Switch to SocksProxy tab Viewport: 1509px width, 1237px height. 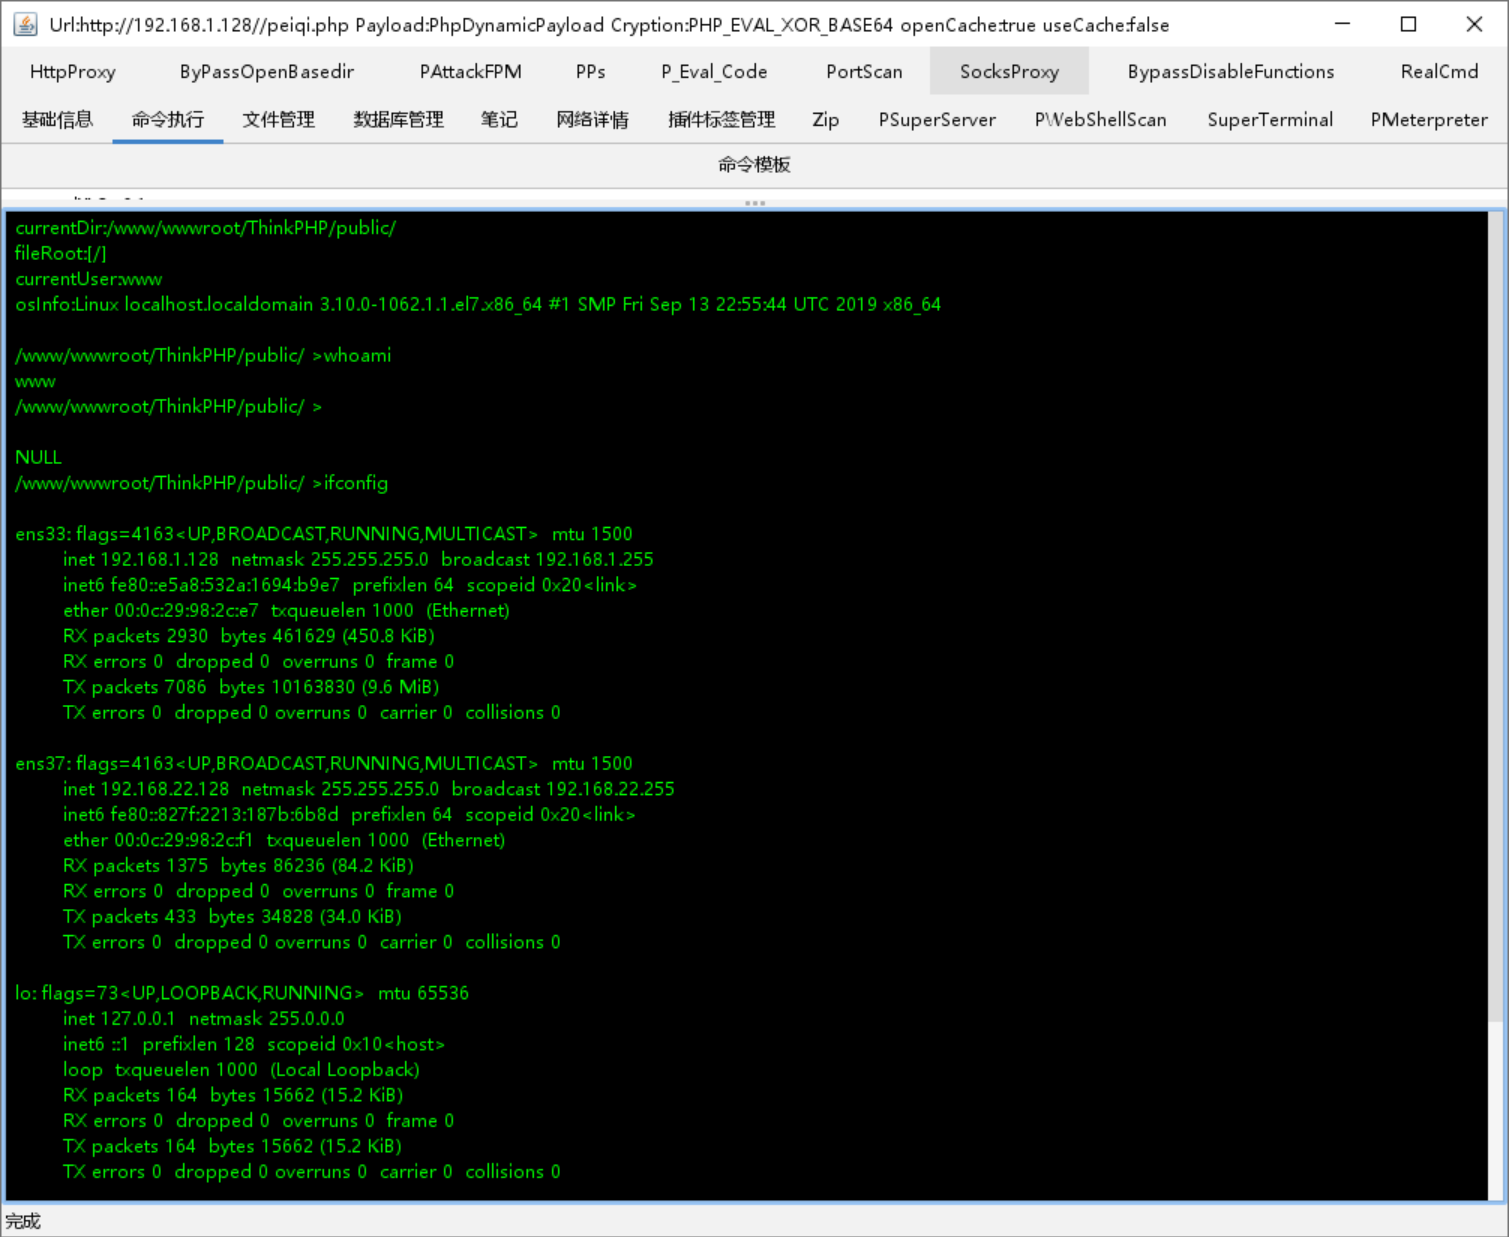pos(1008,72)
